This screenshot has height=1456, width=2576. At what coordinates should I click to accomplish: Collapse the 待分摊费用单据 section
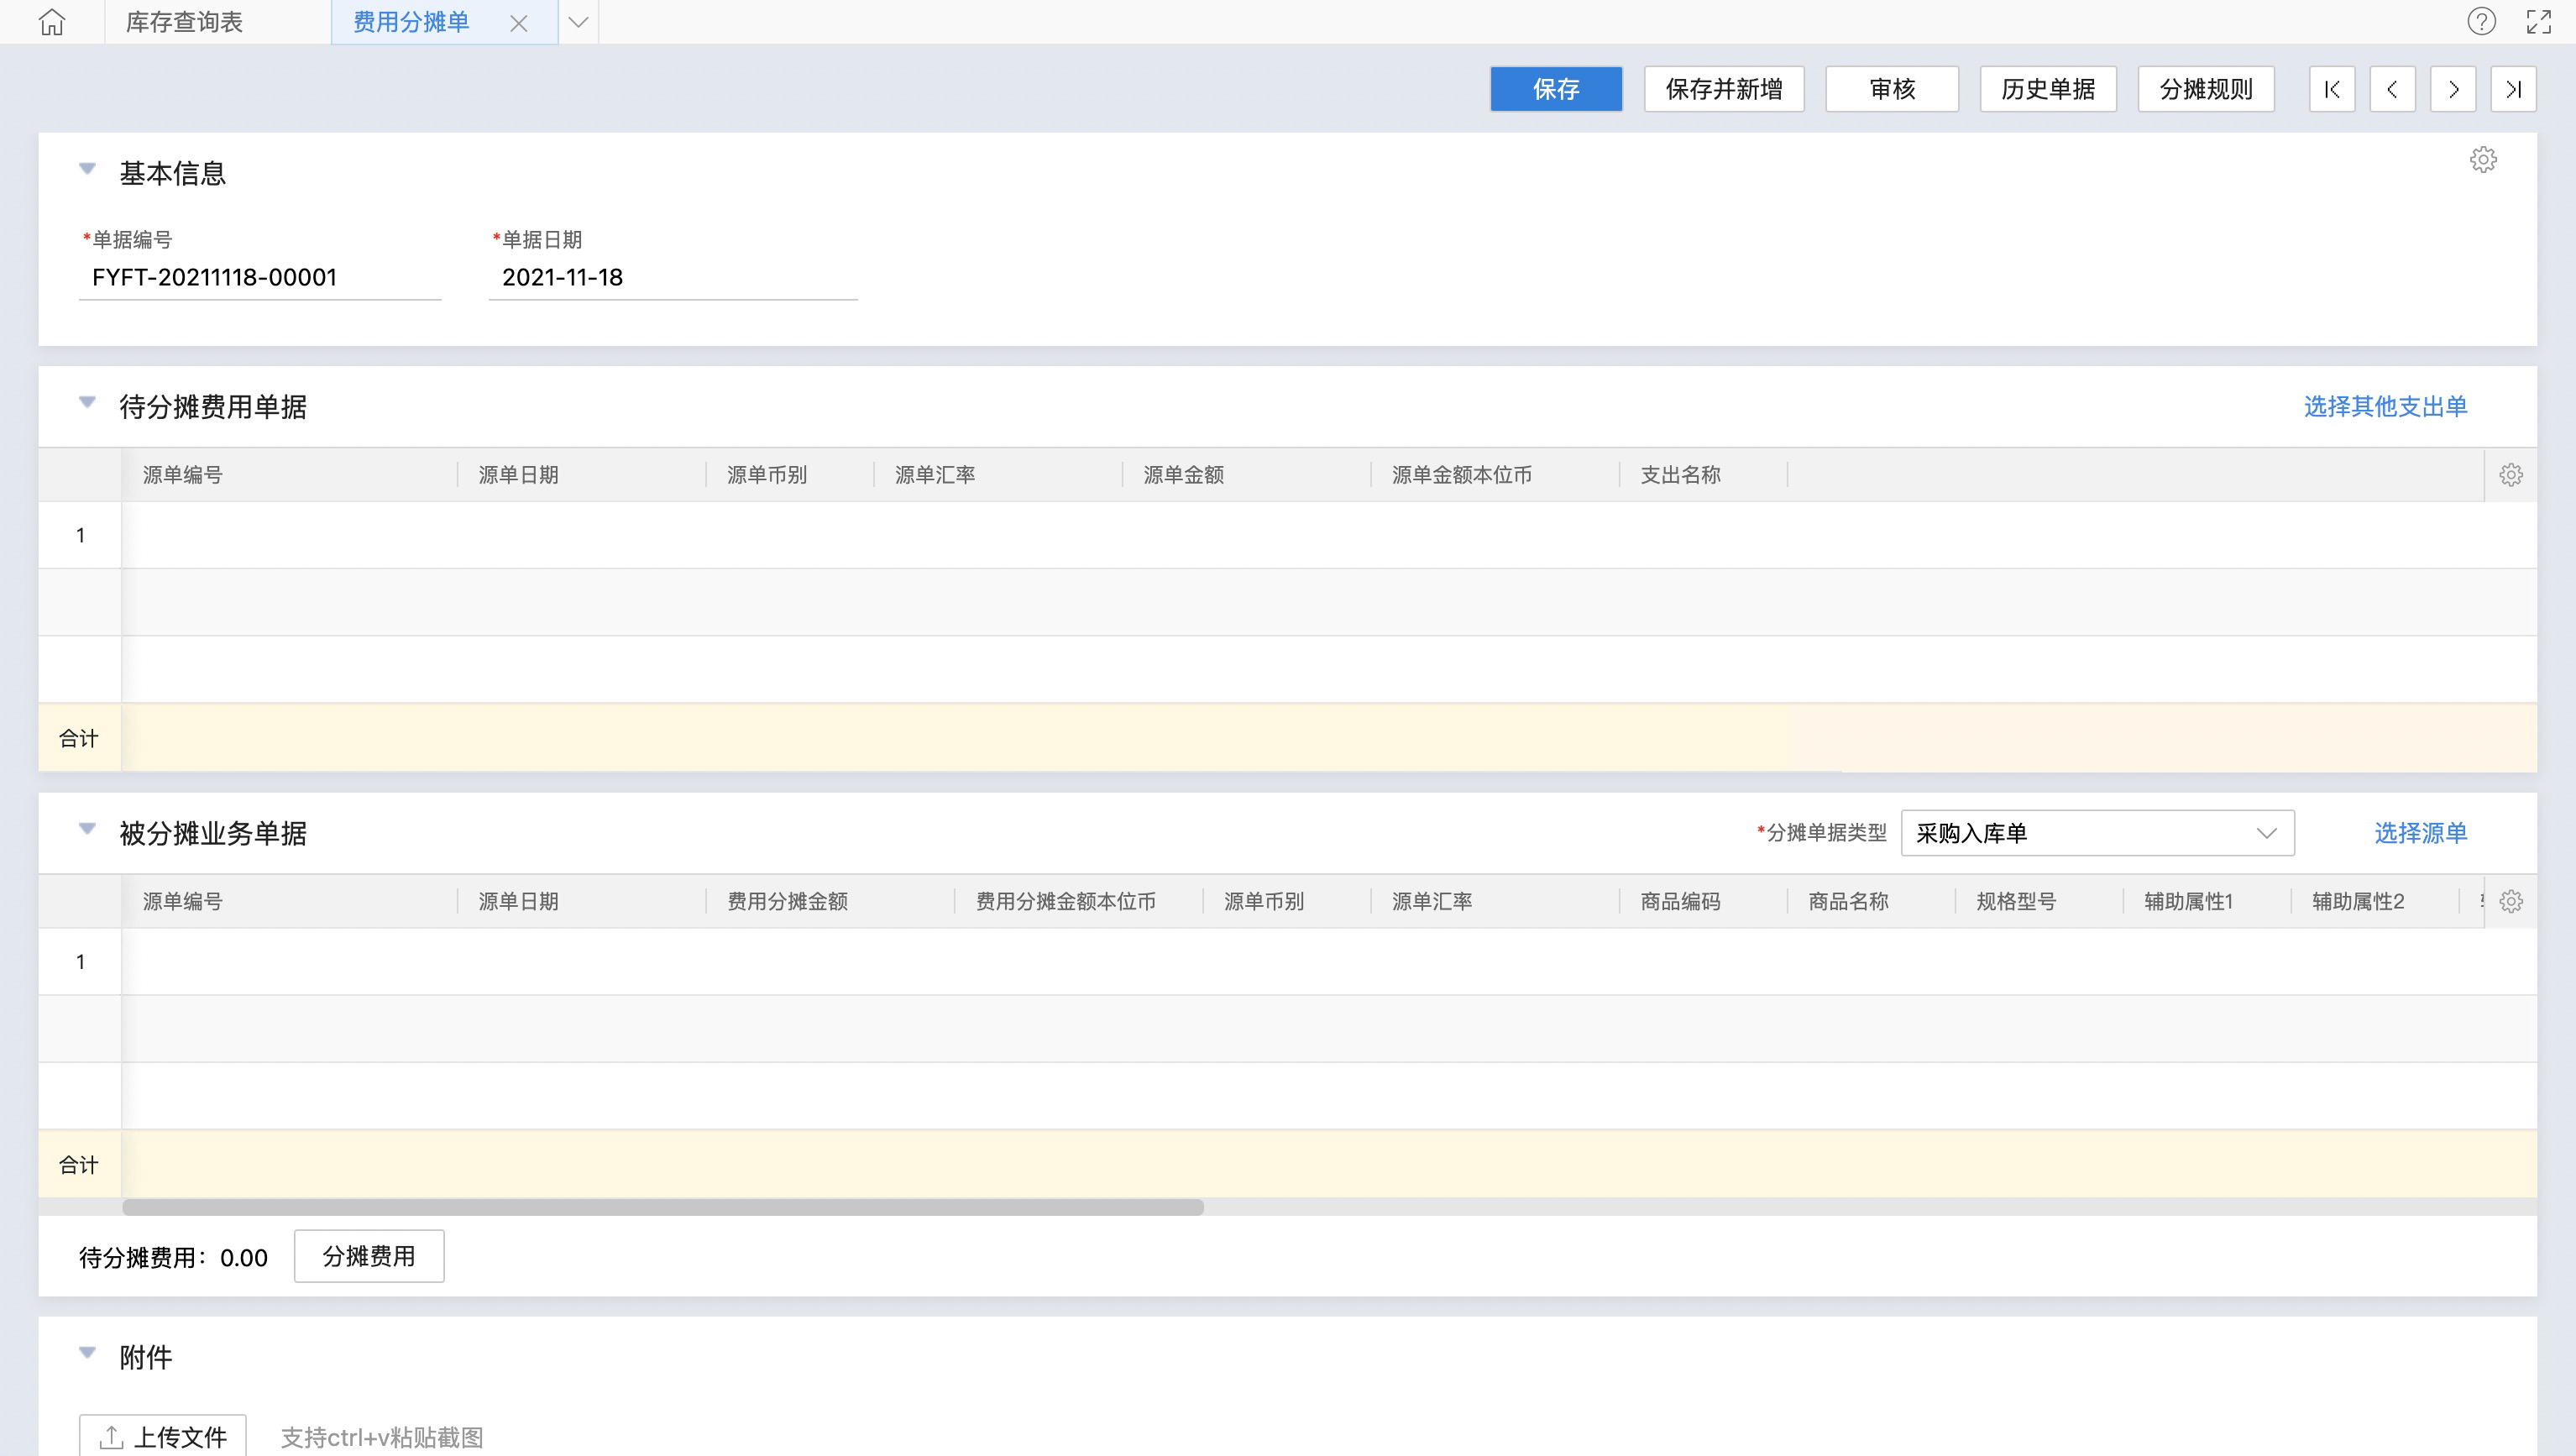click(x=87, y=403)
